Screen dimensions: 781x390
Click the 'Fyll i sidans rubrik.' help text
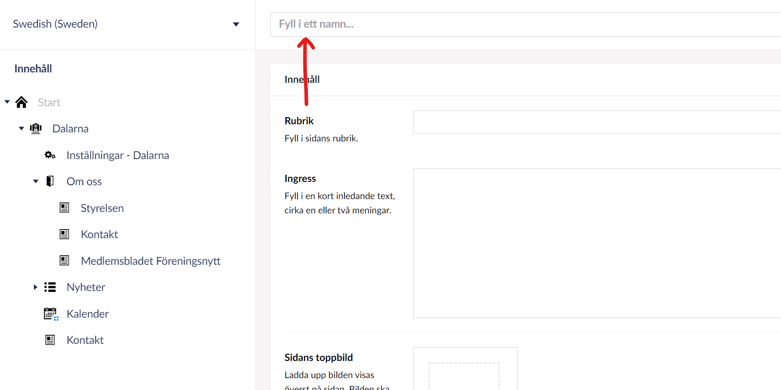[321, 138]
